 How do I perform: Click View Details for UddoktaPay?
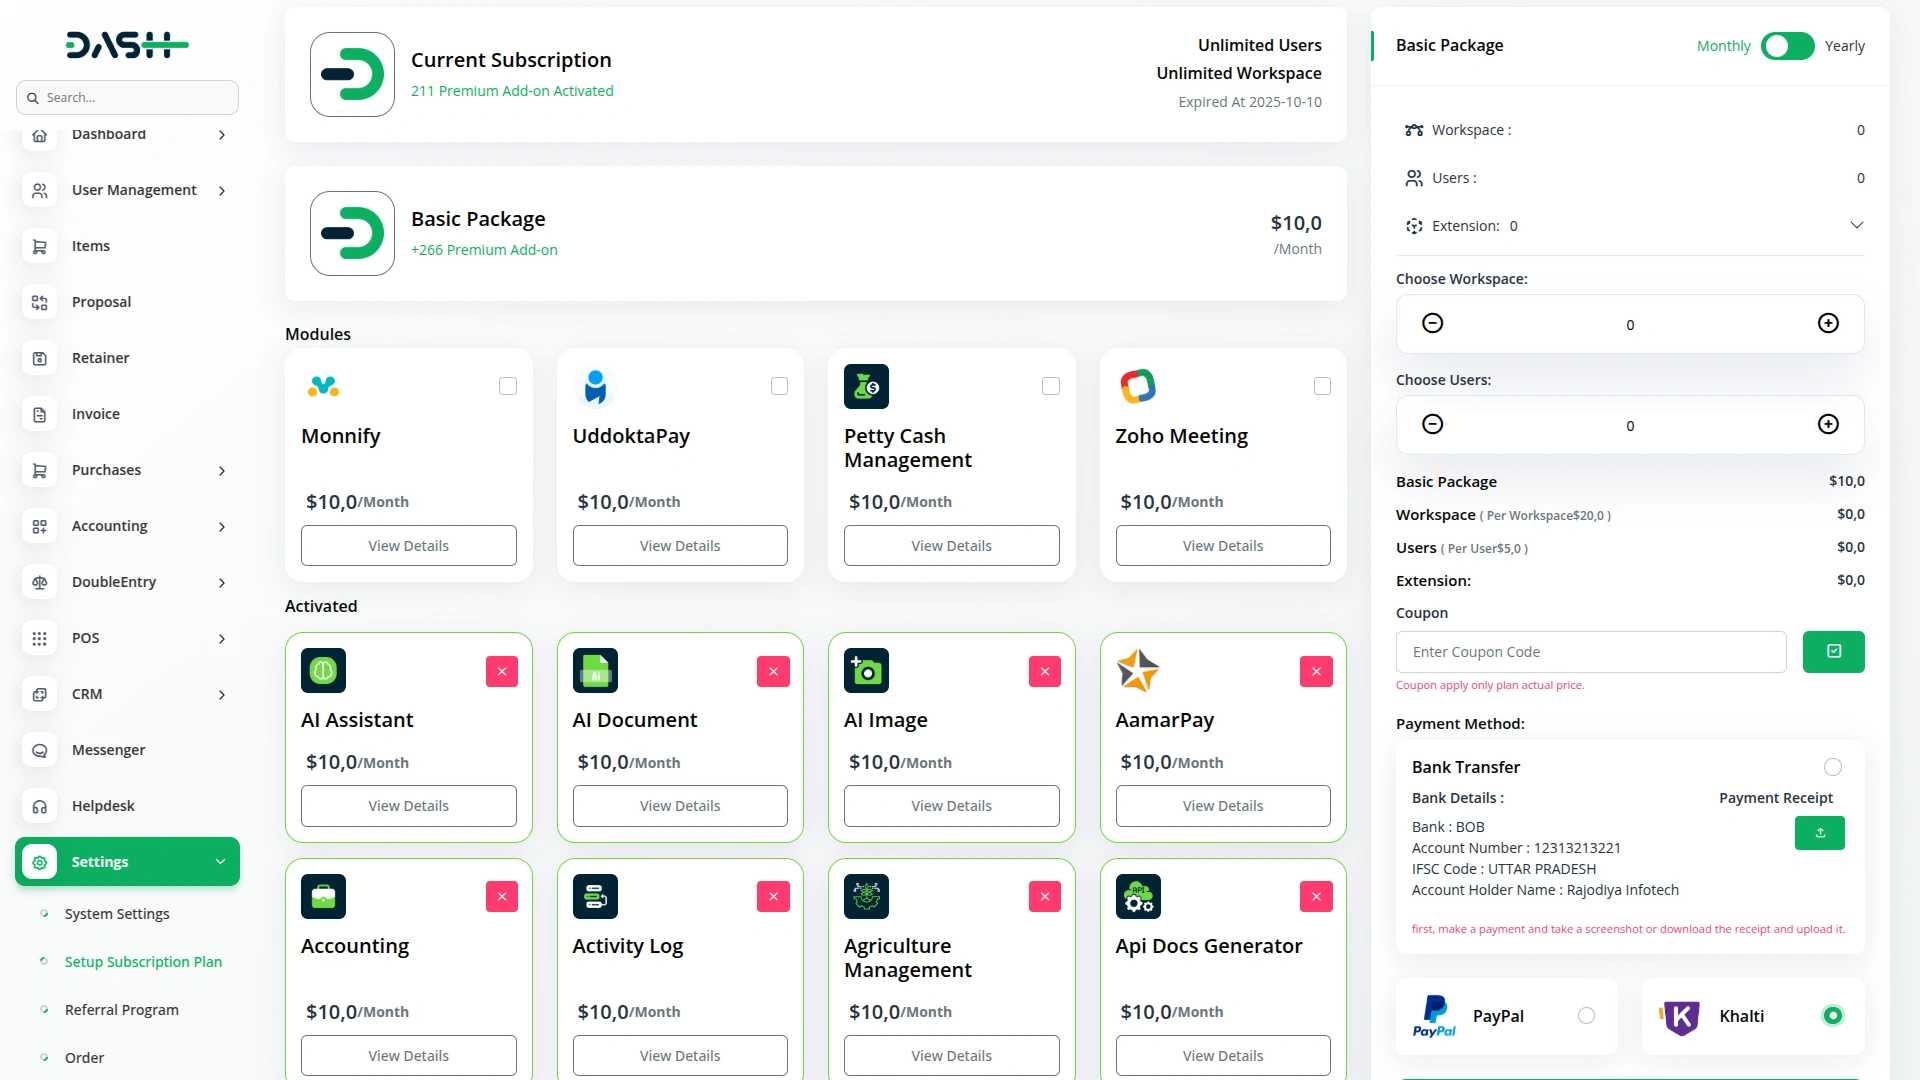pyautogui.click(x=680, y=546)
